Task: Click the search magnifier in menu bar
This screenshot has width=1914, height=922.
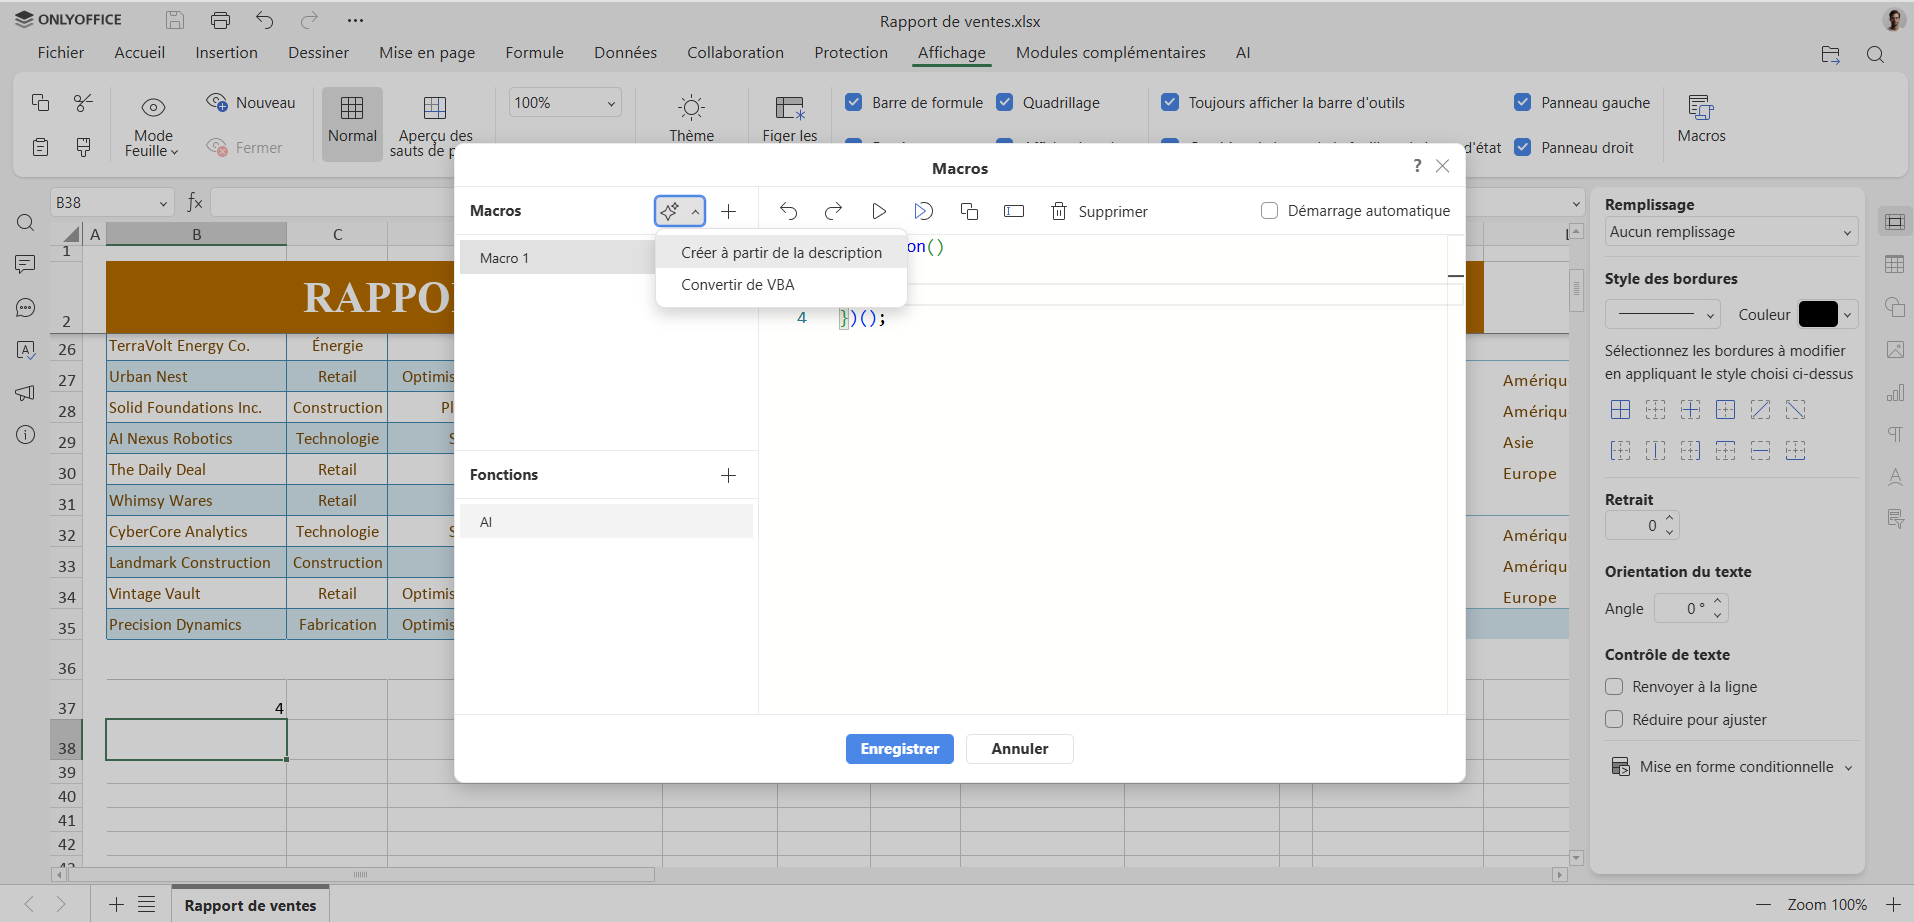Action: [x=1875, y=55]
